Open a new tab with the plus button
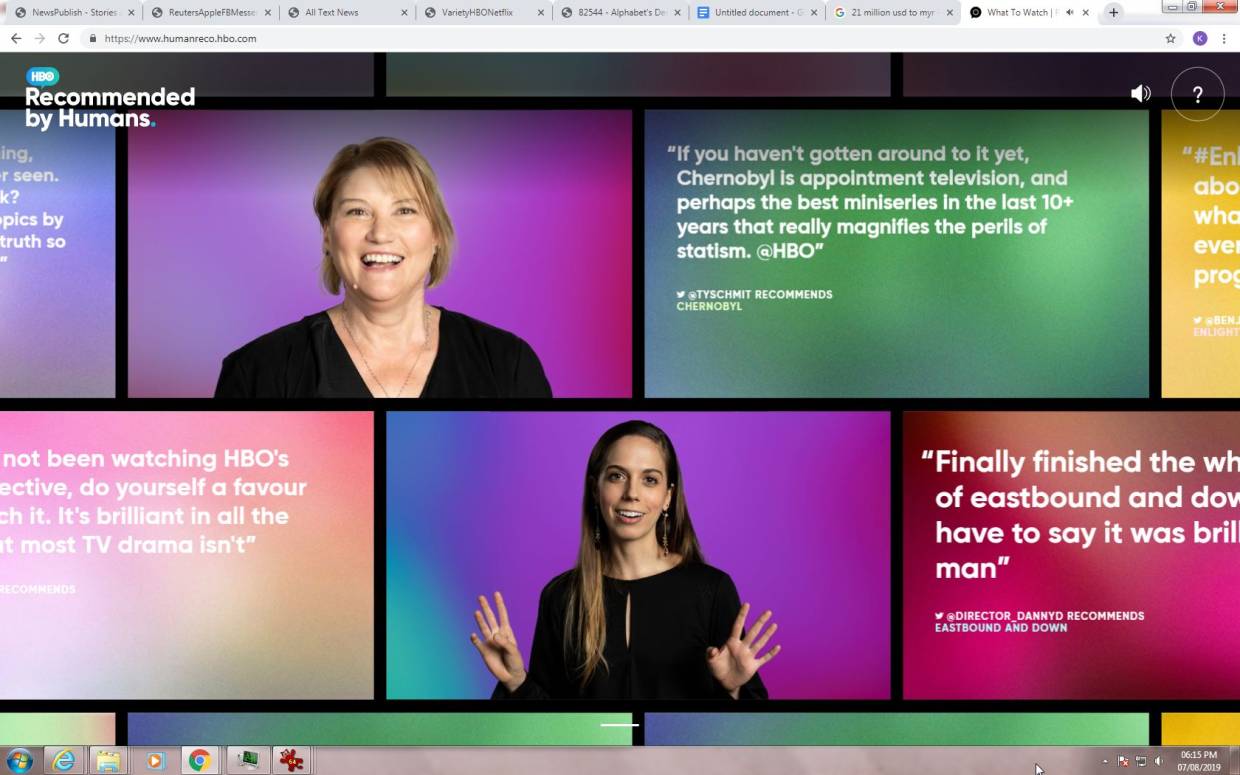 pos(1113,12)
